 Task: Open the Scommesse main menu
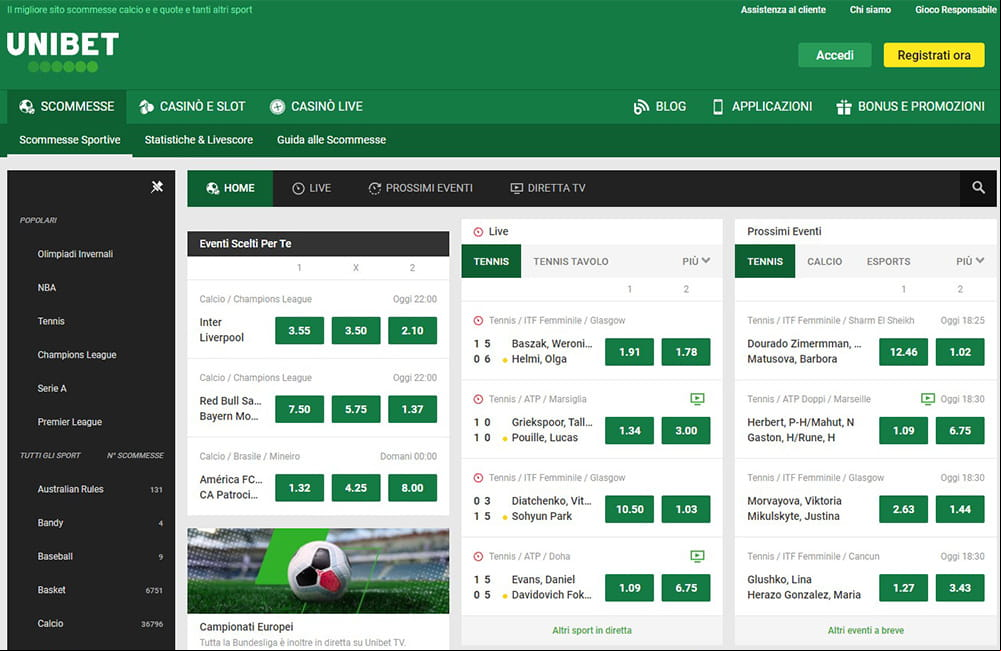coord(67,107)
